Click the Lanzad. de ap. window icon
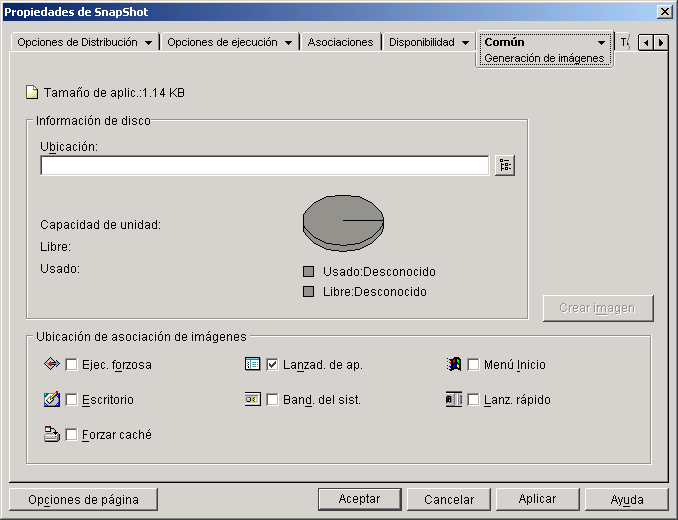This screenshot has height=520, width=678. pos(253,364)
